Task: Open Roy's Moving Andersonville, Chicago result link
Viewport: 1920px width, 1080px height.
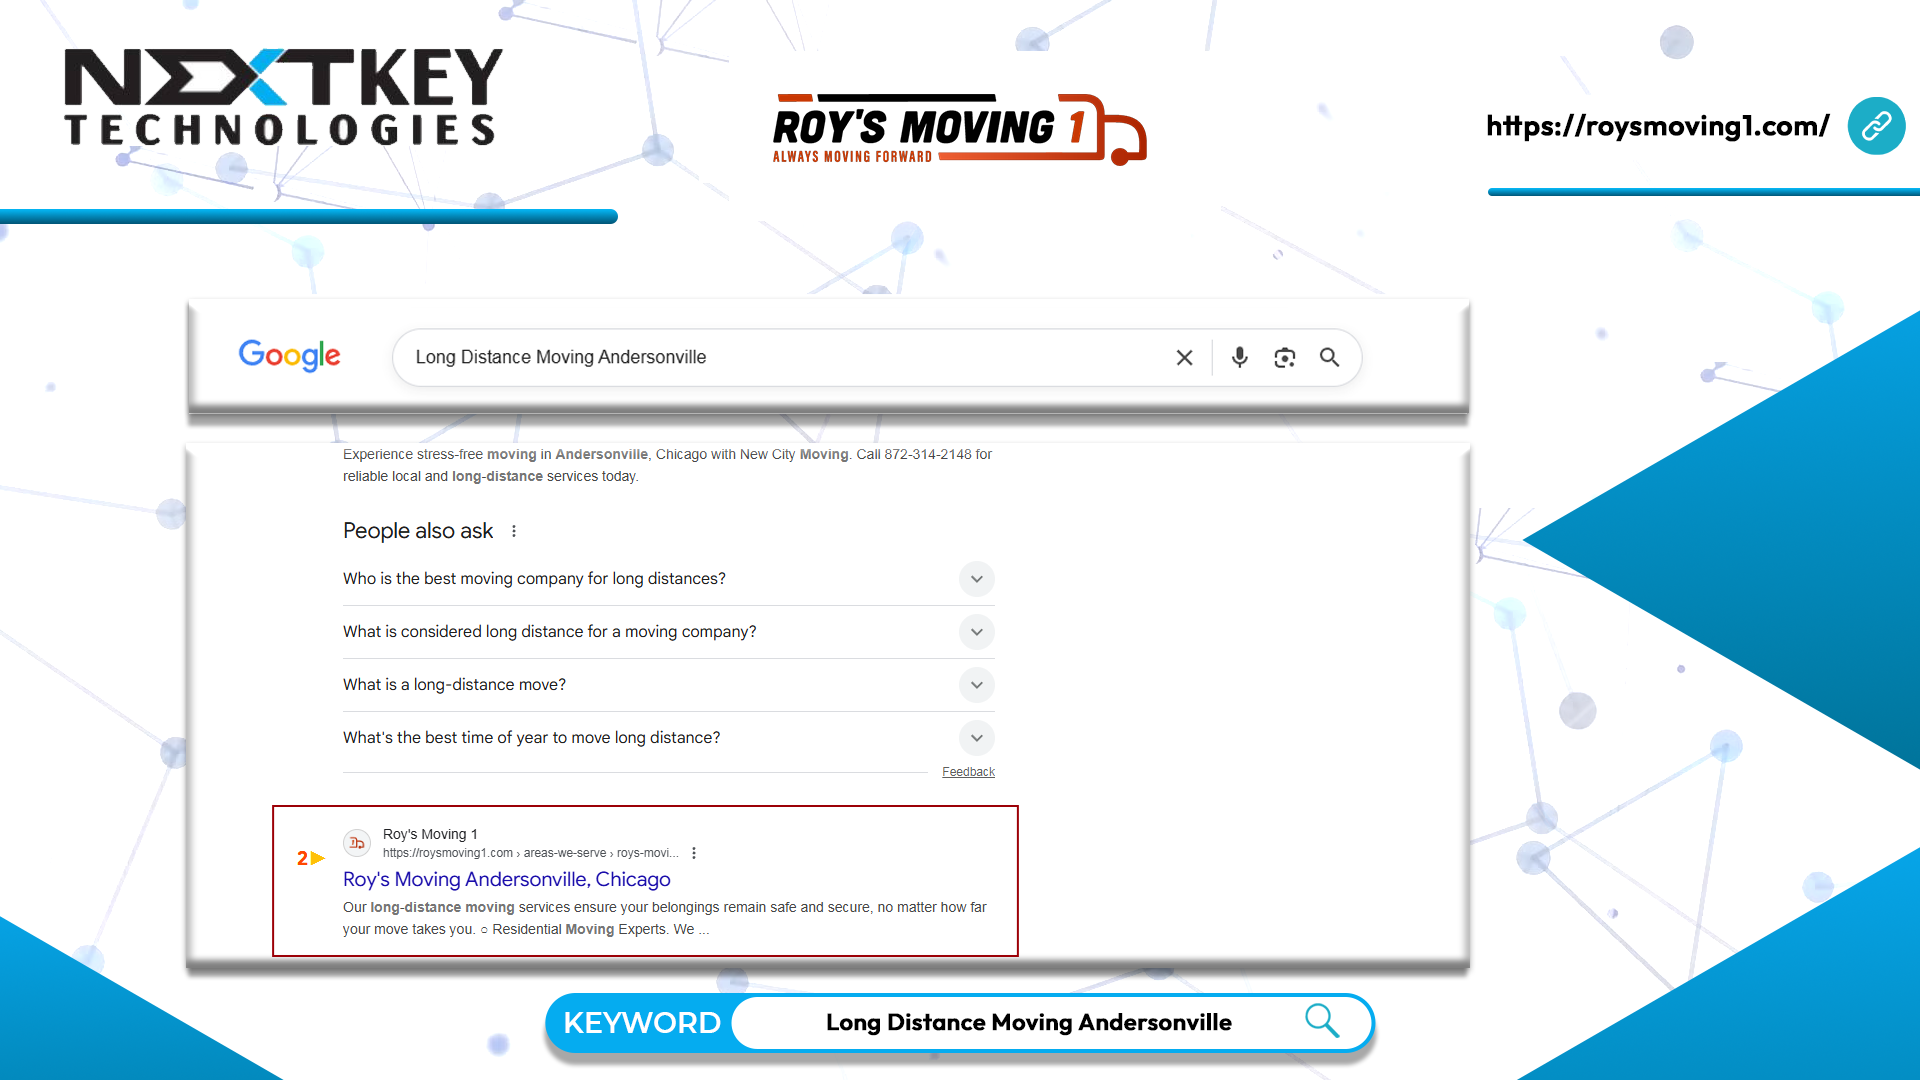Action: point(506,879)
